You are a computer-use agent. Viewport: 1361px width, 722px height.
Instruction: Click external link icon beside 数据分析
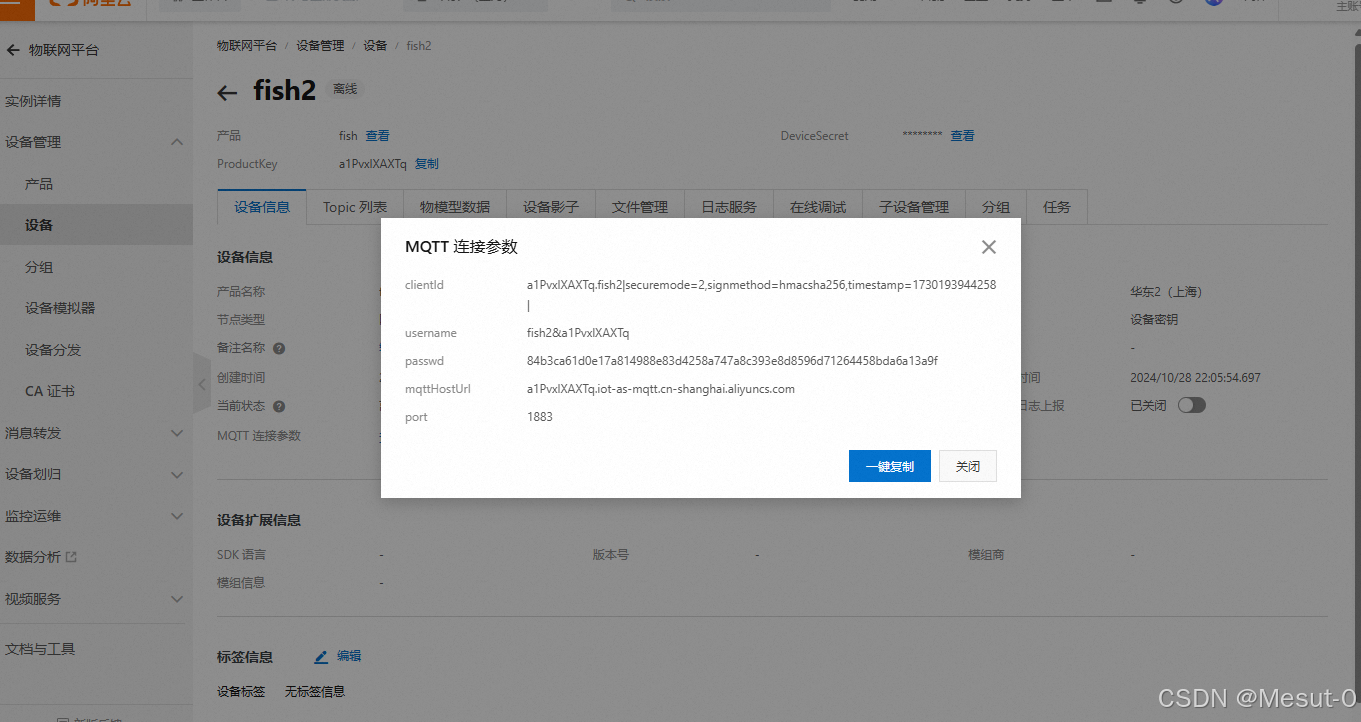click(x=71, y=557)
